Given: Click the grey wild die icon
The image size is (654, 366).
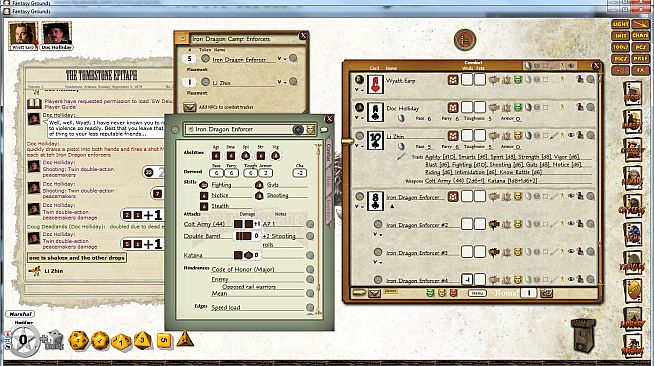Looking at the screenshot, I should click(54, 340).
